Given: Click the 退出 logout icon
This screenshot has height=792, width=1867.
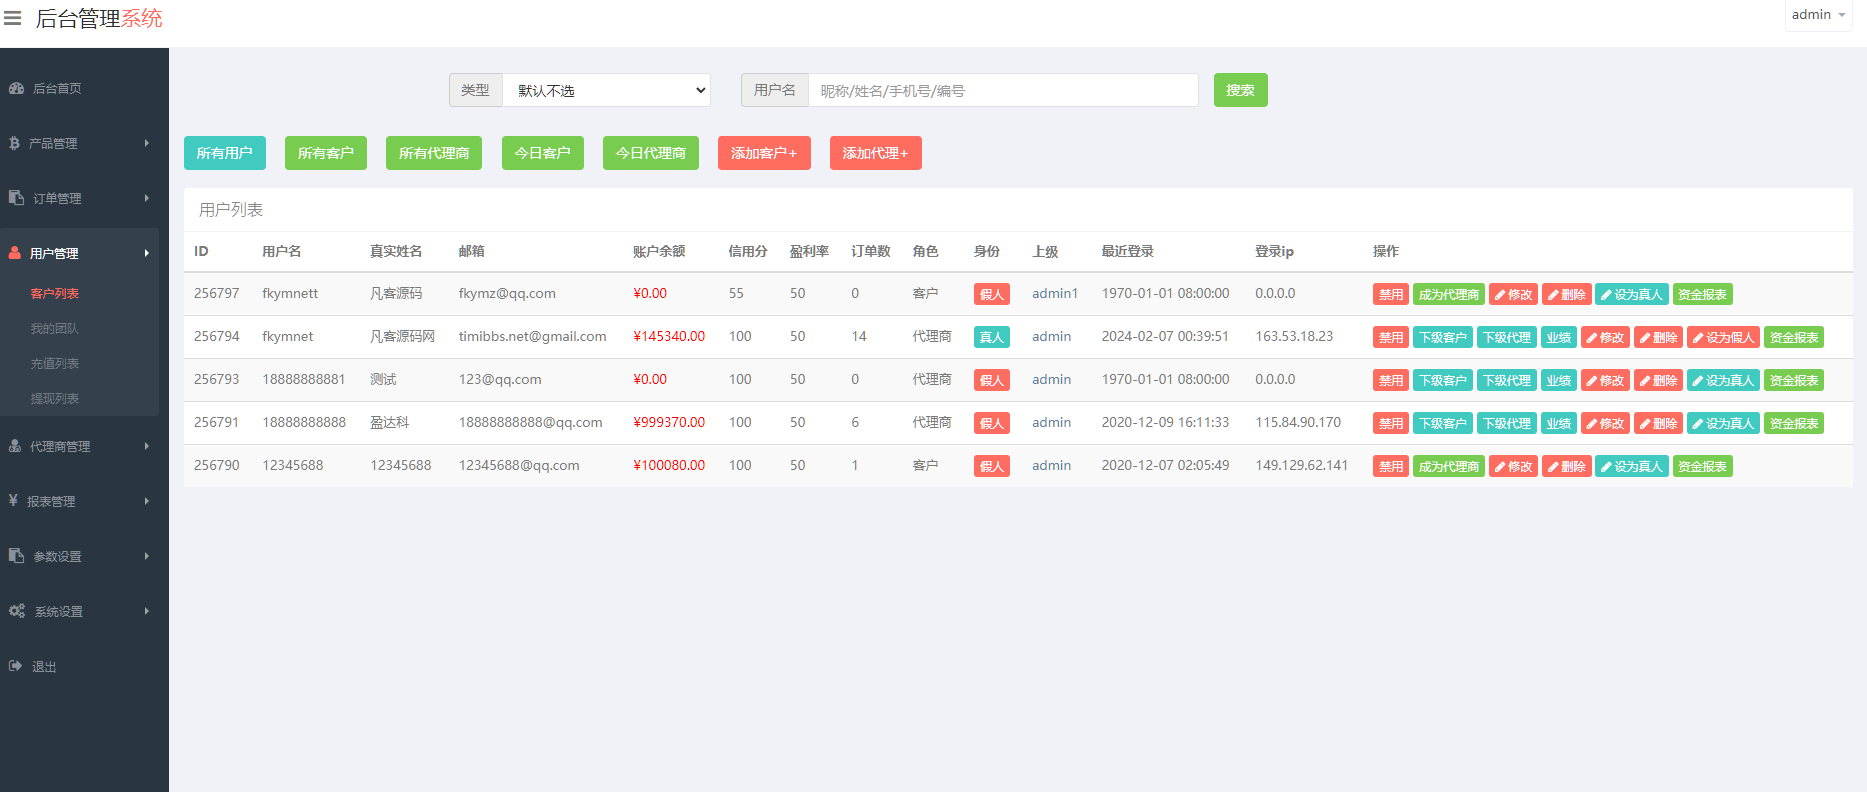Looking at the screenshot, I should coord(16,666).
